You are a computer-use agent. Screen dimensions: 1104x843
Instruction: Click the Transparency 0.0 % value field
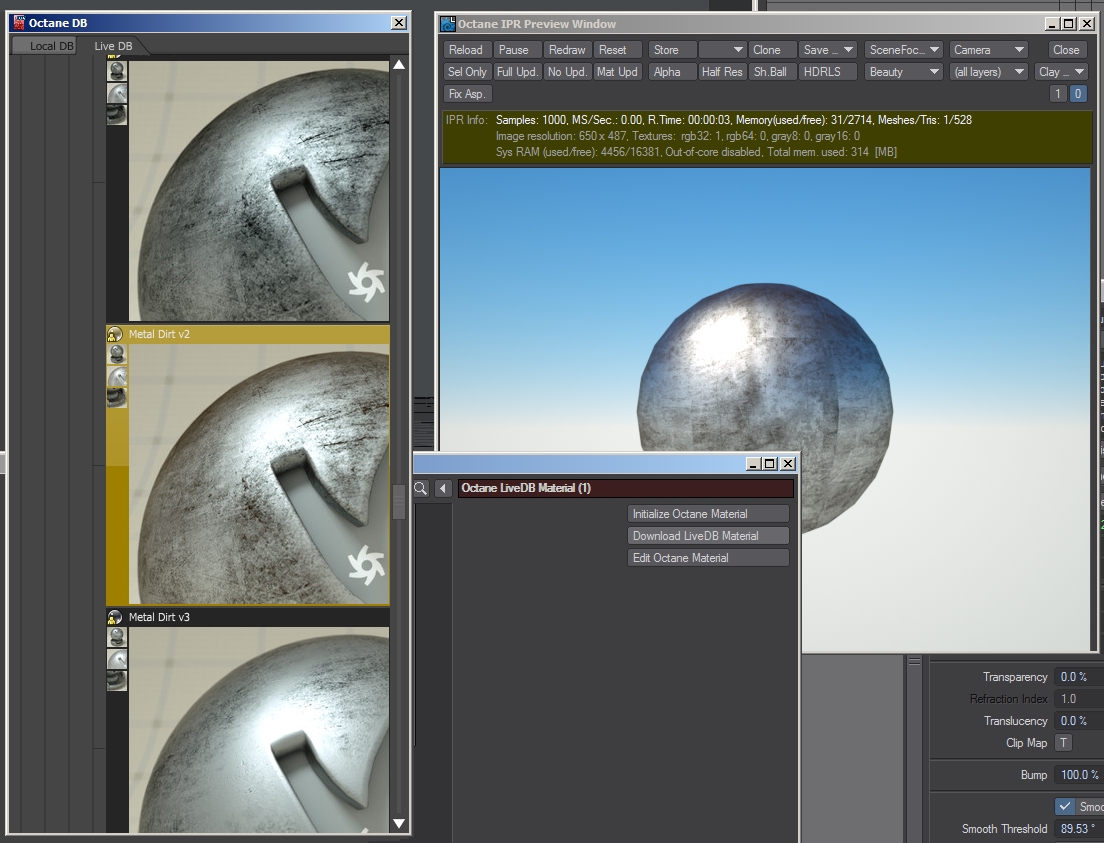pos(1079,677)
